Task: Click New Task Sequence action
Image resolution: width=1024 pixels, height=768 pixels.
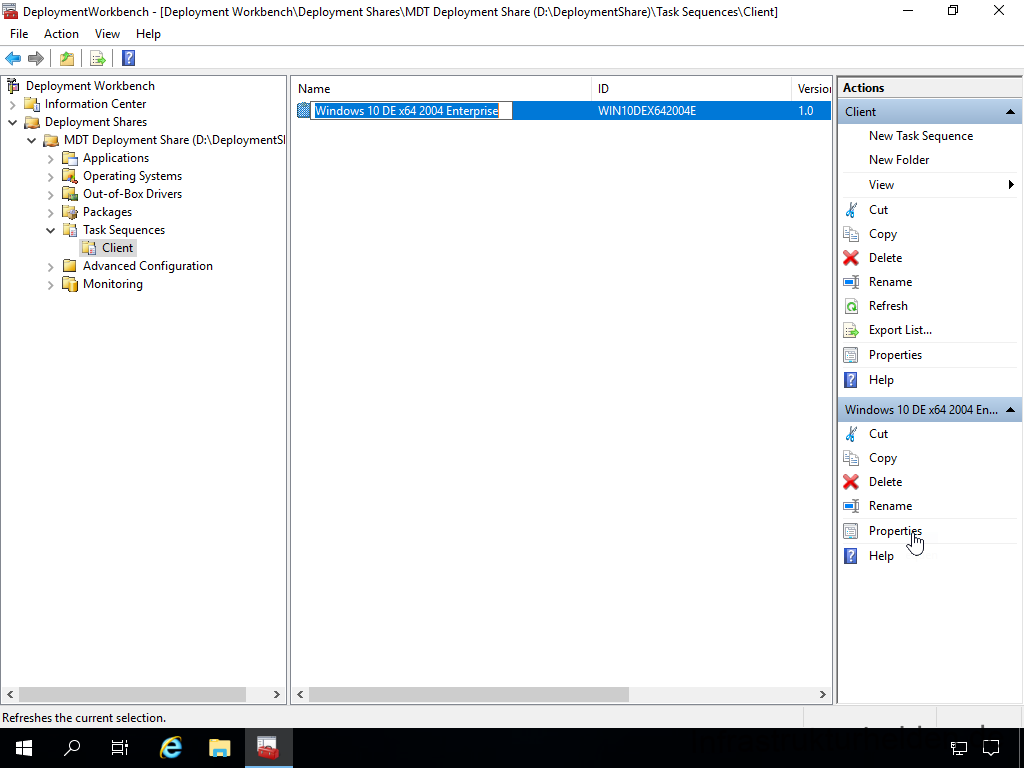Action: click(x=921, y=136)
